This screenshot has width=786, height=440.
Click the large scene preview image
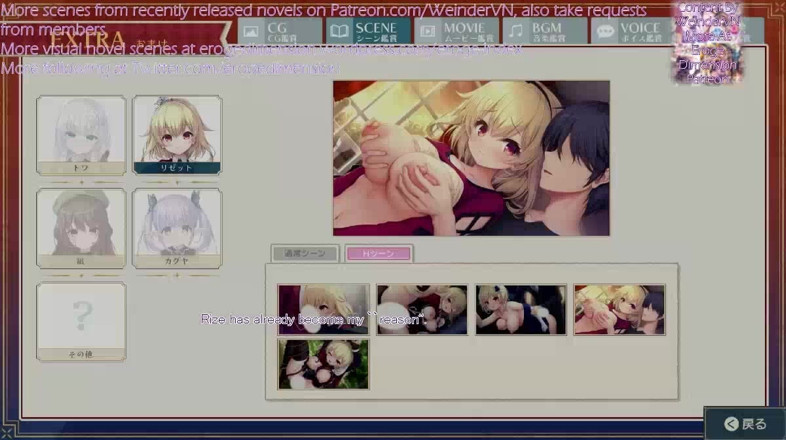point(471,158)
